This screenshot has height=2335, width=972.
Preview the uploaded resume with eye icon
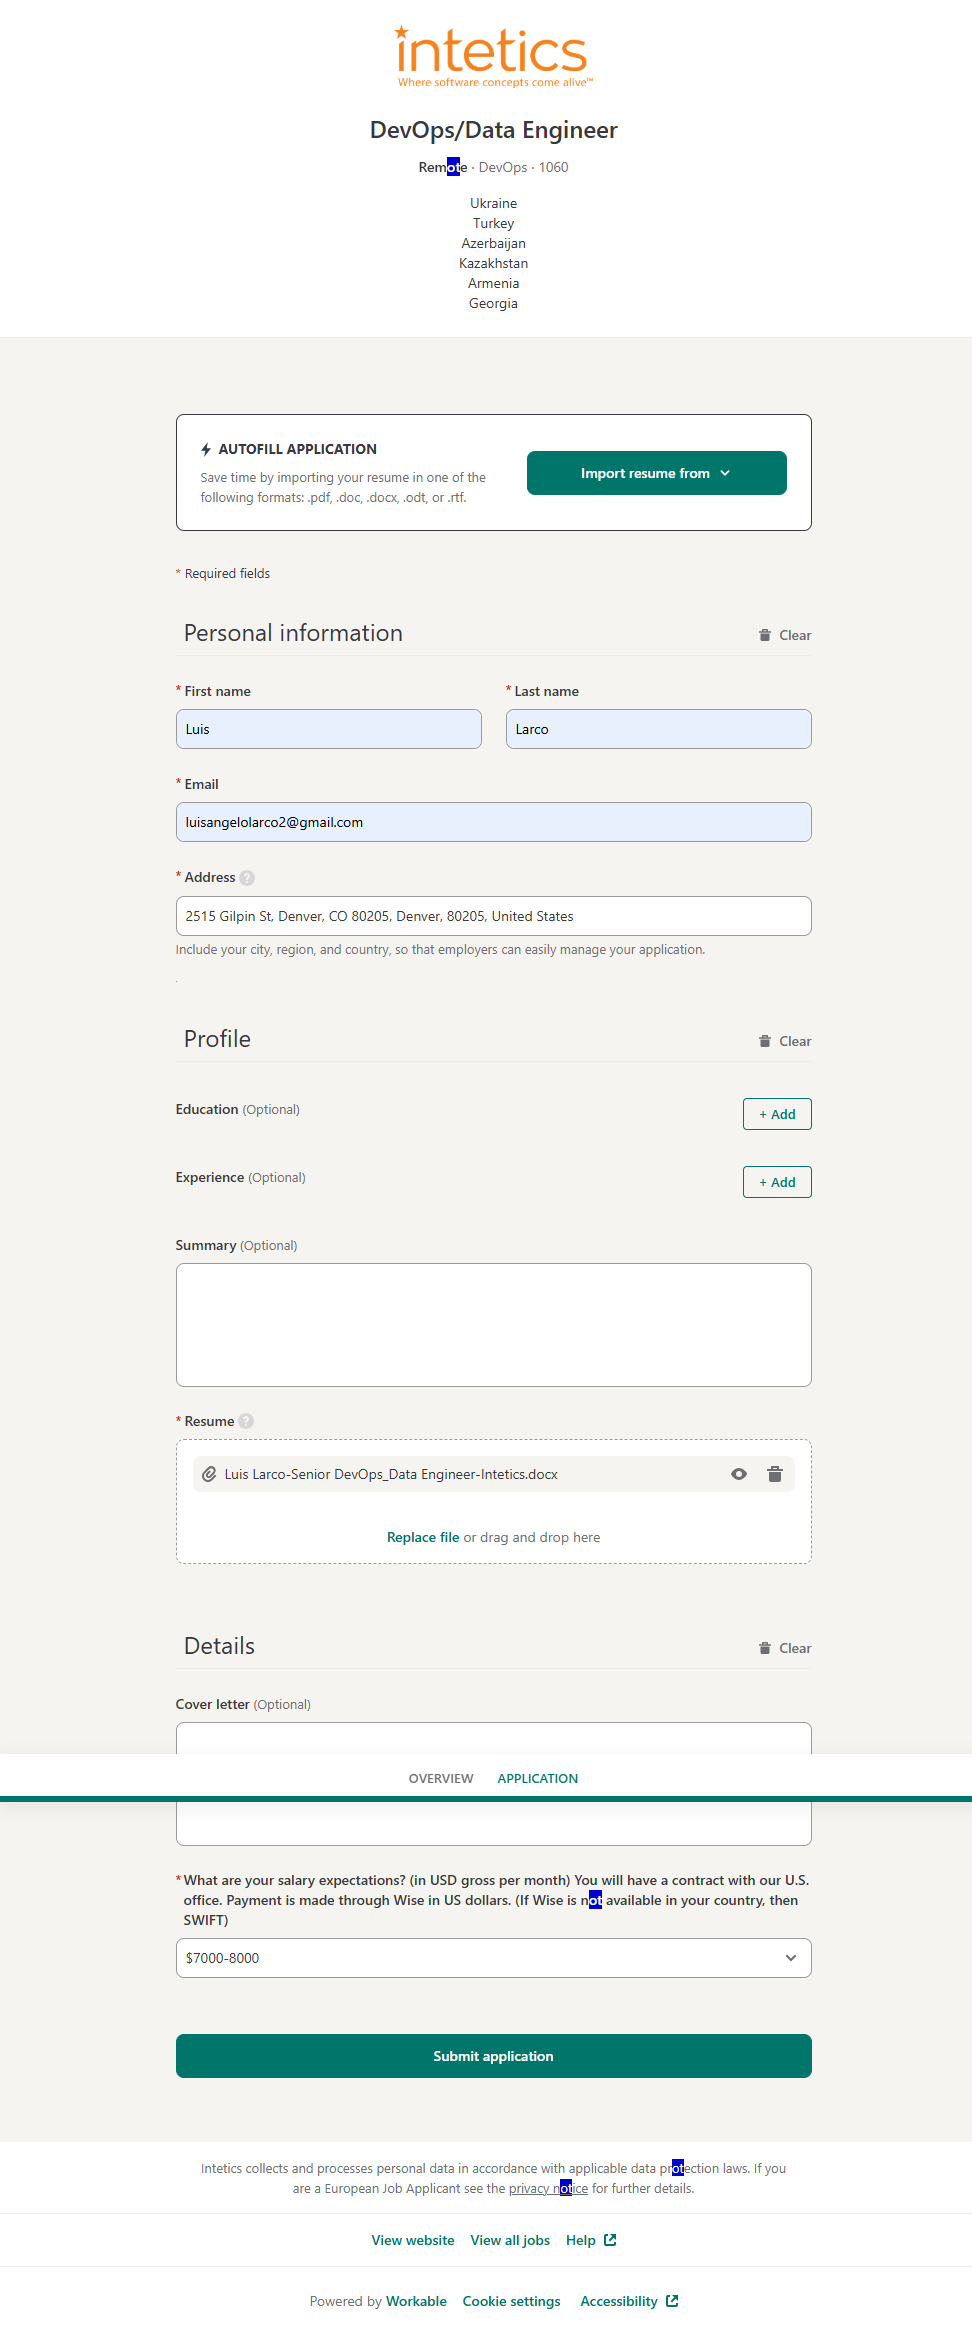[739, 1474]
